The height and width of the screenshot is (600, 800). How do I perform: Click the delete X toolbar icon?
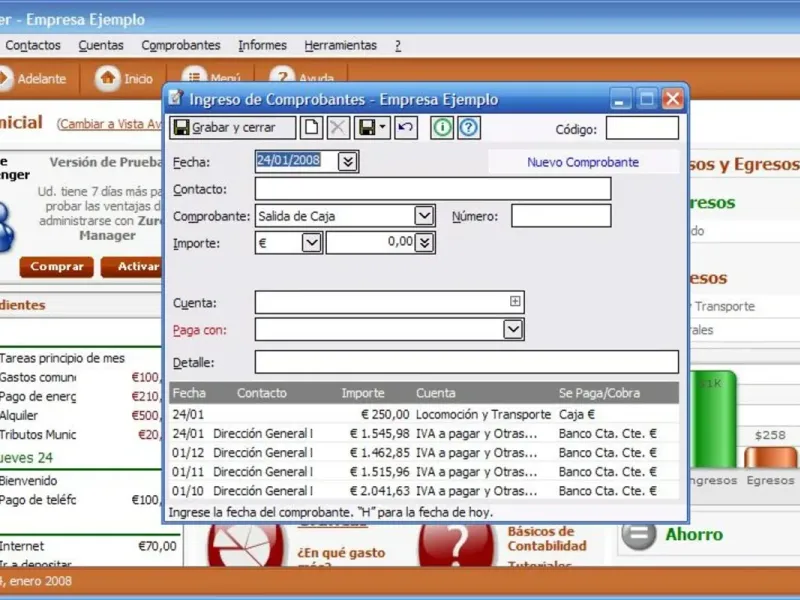(x=338, y=128)
